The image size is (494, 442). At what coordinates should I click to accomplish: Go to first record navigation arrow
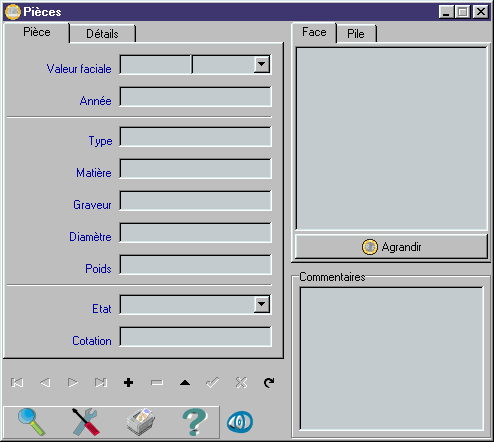(17, 382)
